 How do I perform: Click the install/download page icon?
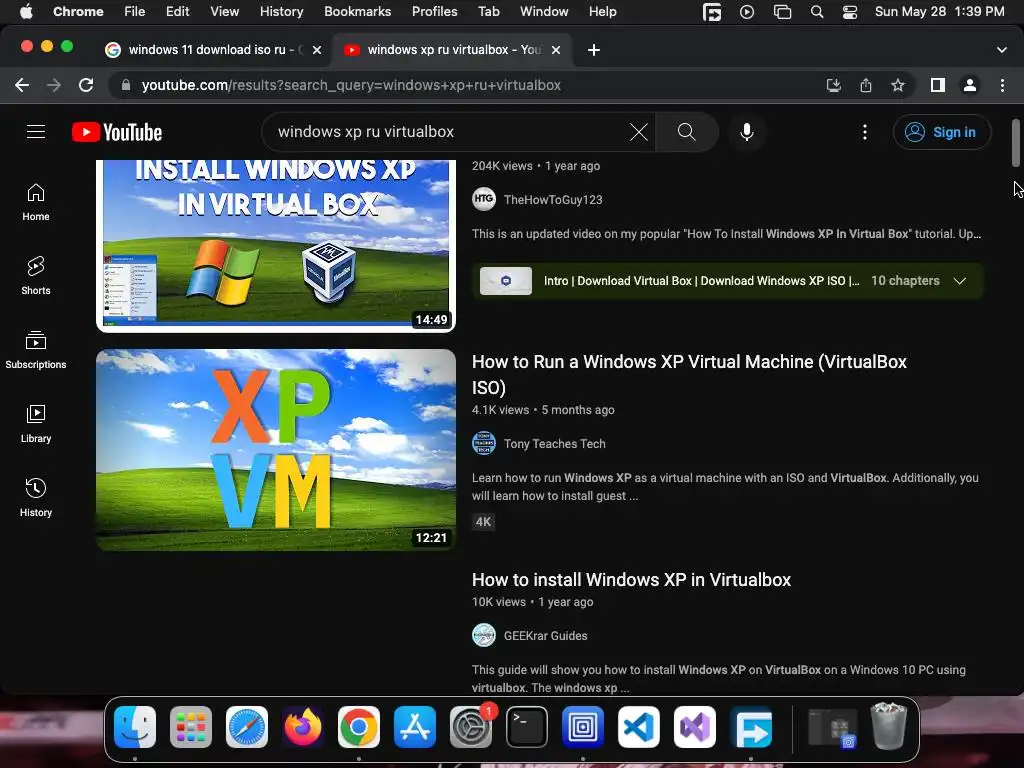pyautogui.click(x=834, y=85)
